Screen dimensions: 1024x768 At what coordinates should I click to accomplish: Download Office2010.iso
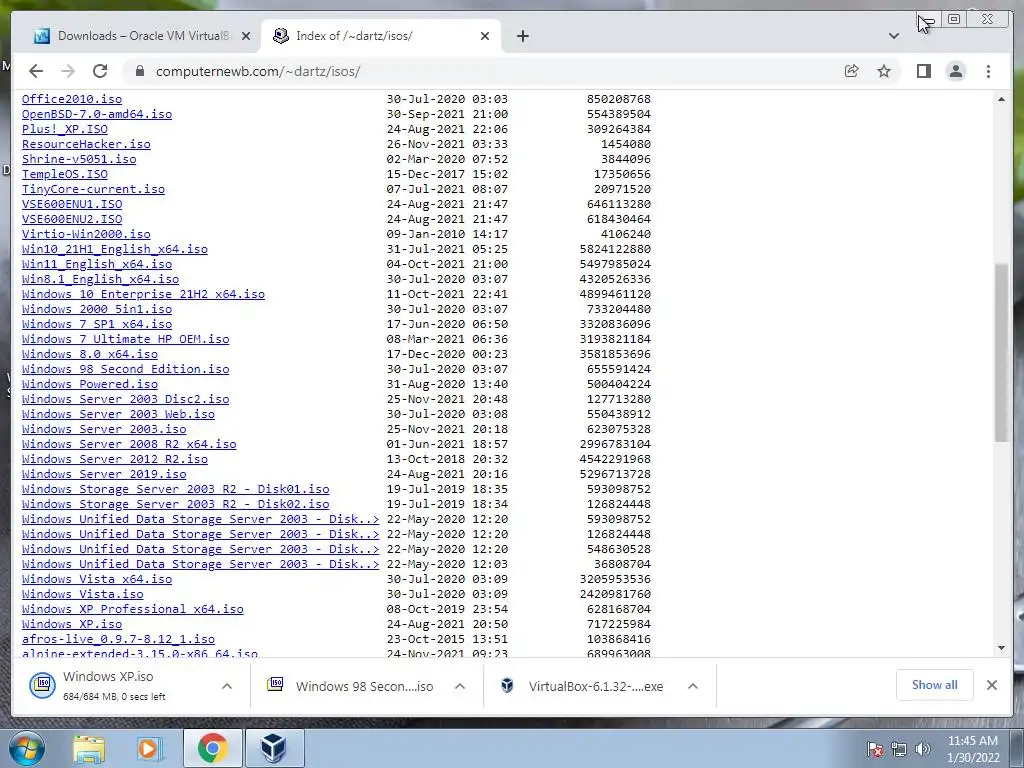[72, 99]
